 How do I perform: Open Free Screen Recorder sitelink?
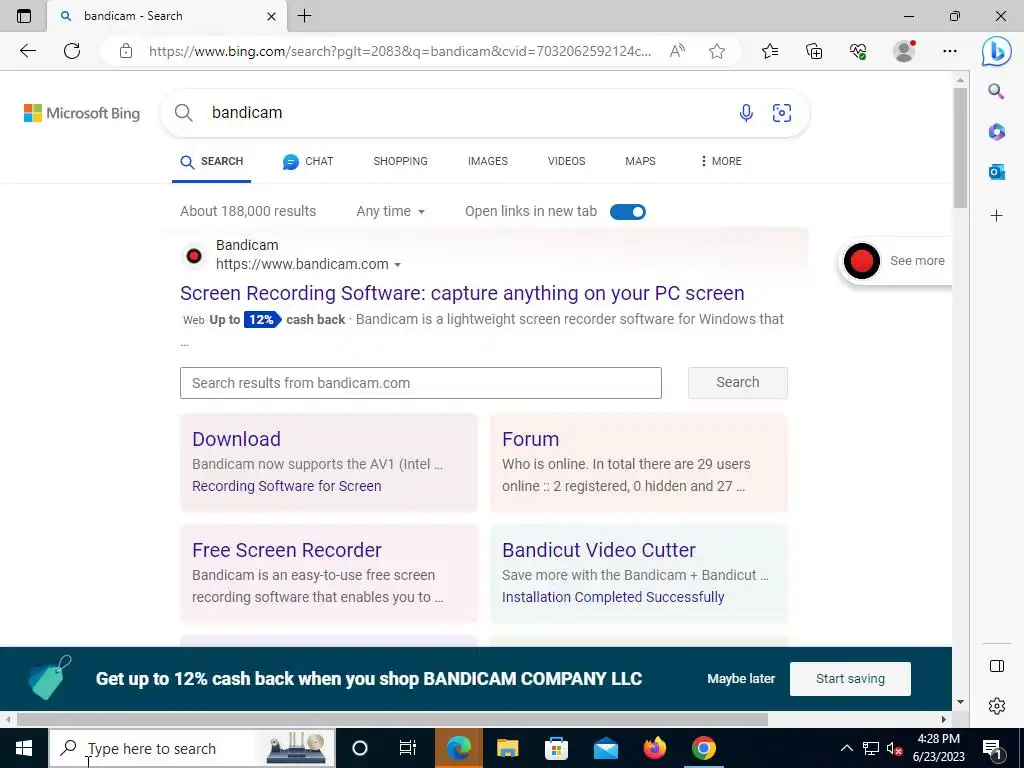287,550
